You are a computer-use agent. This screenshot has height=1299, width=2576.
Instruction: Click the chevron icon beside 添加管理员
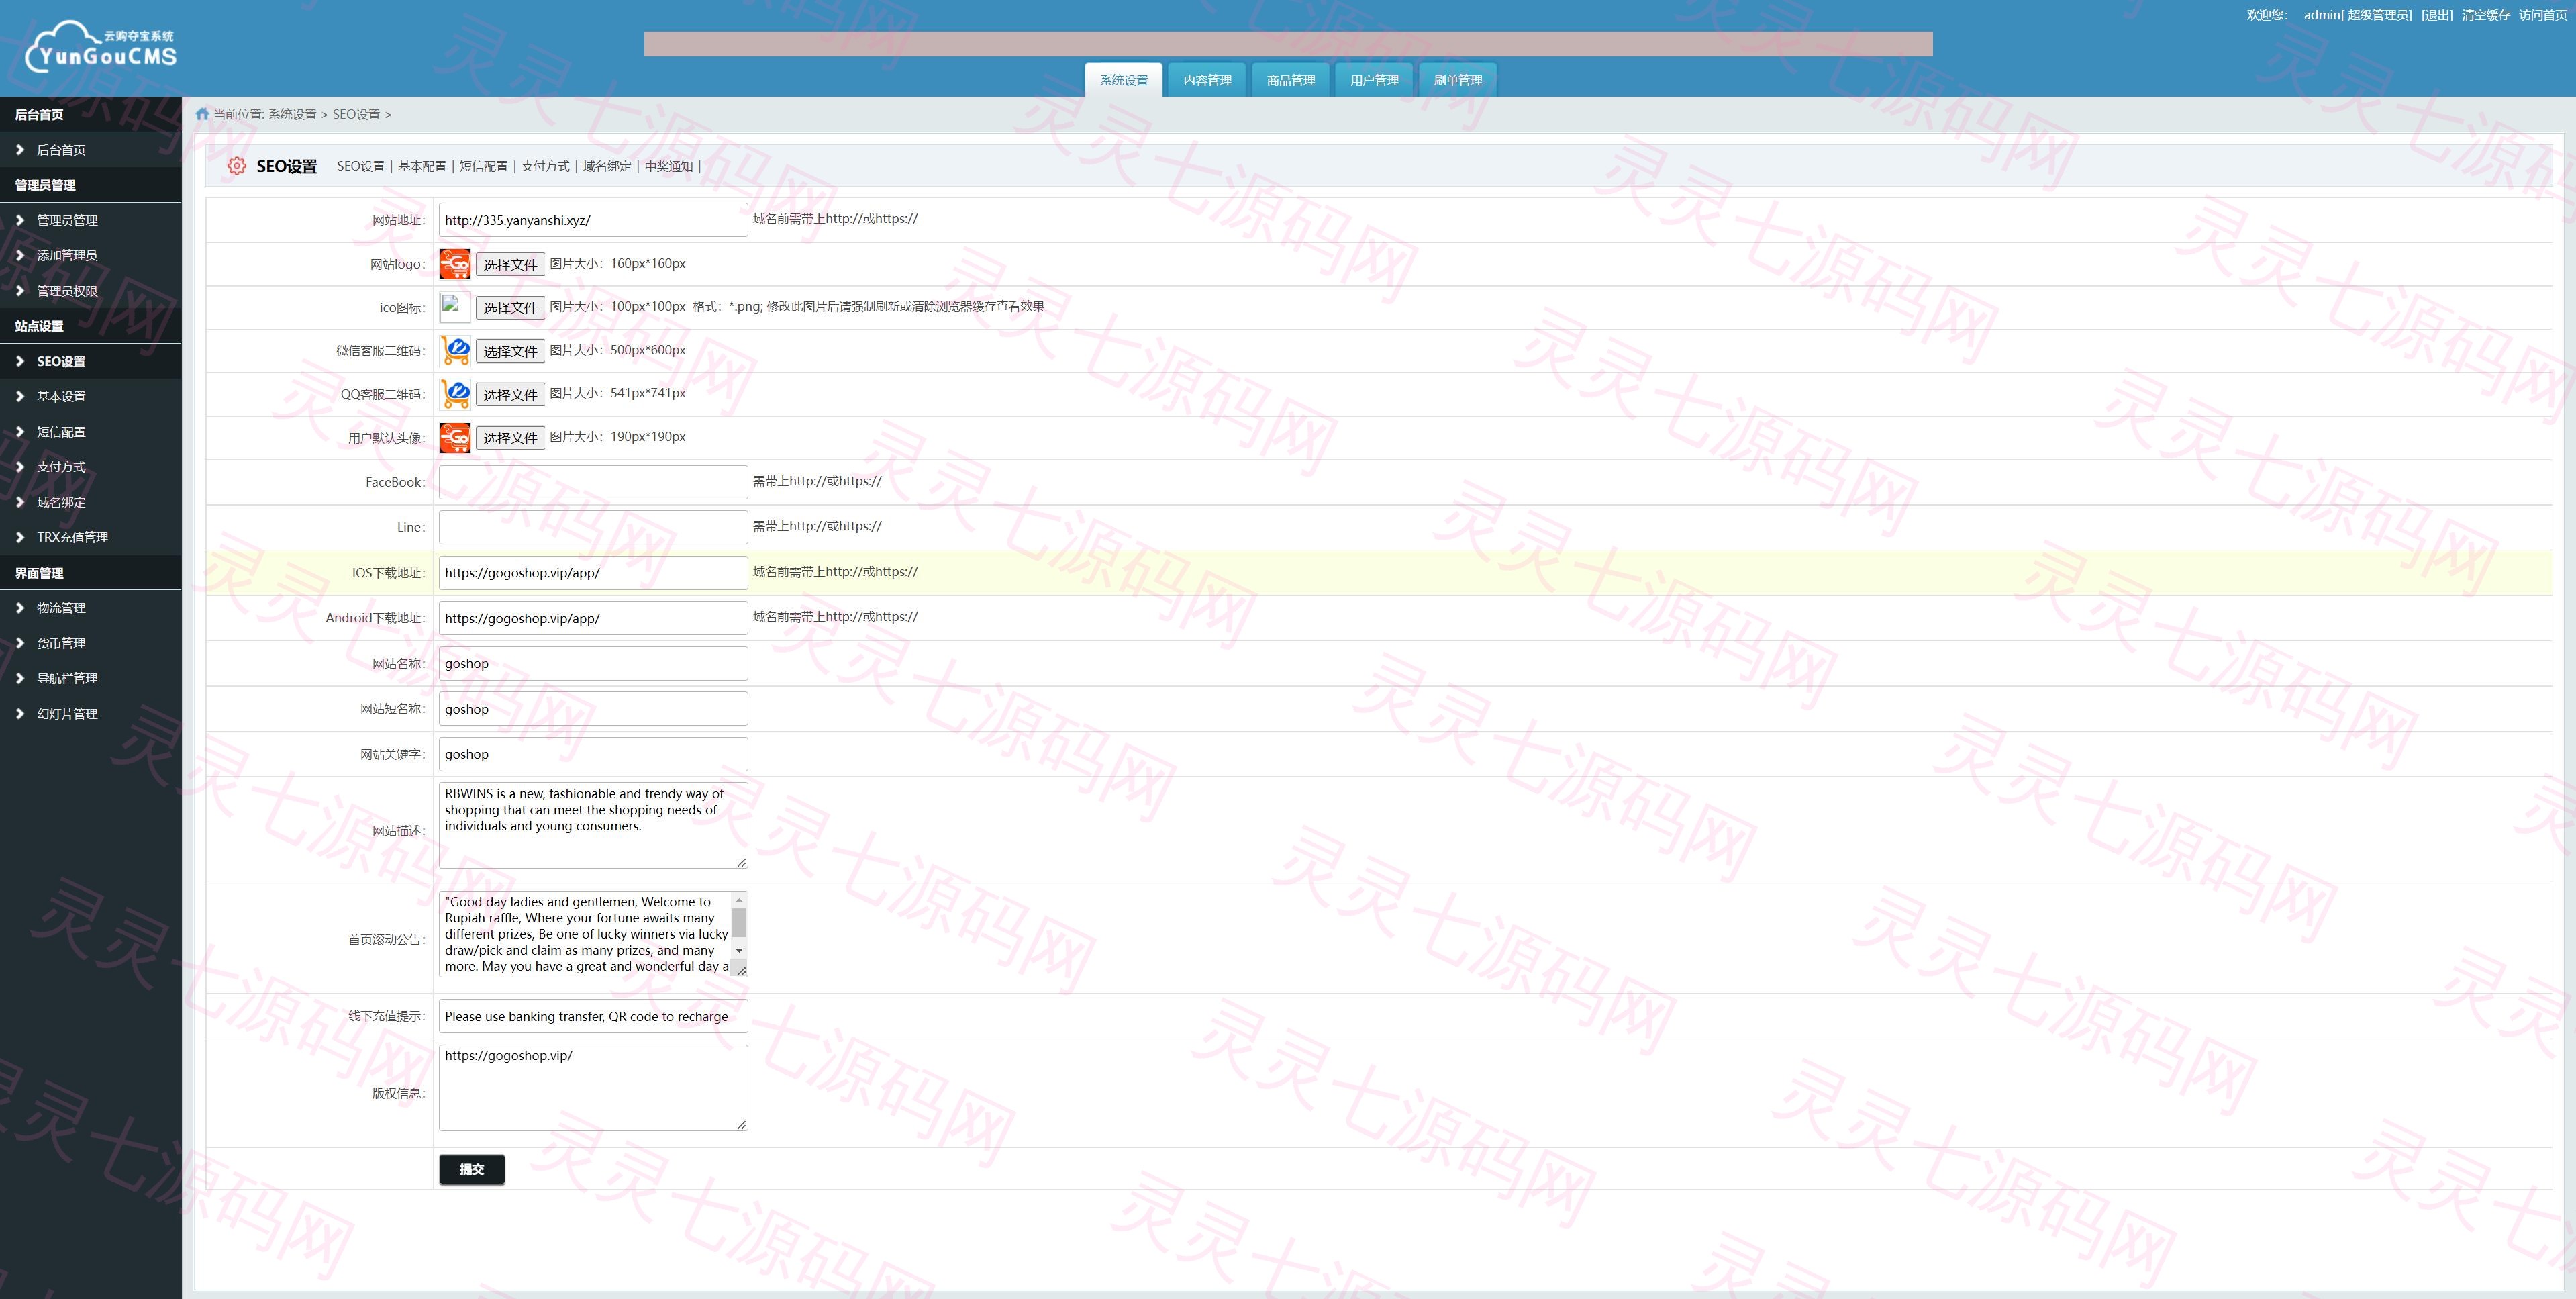(20, 255)
